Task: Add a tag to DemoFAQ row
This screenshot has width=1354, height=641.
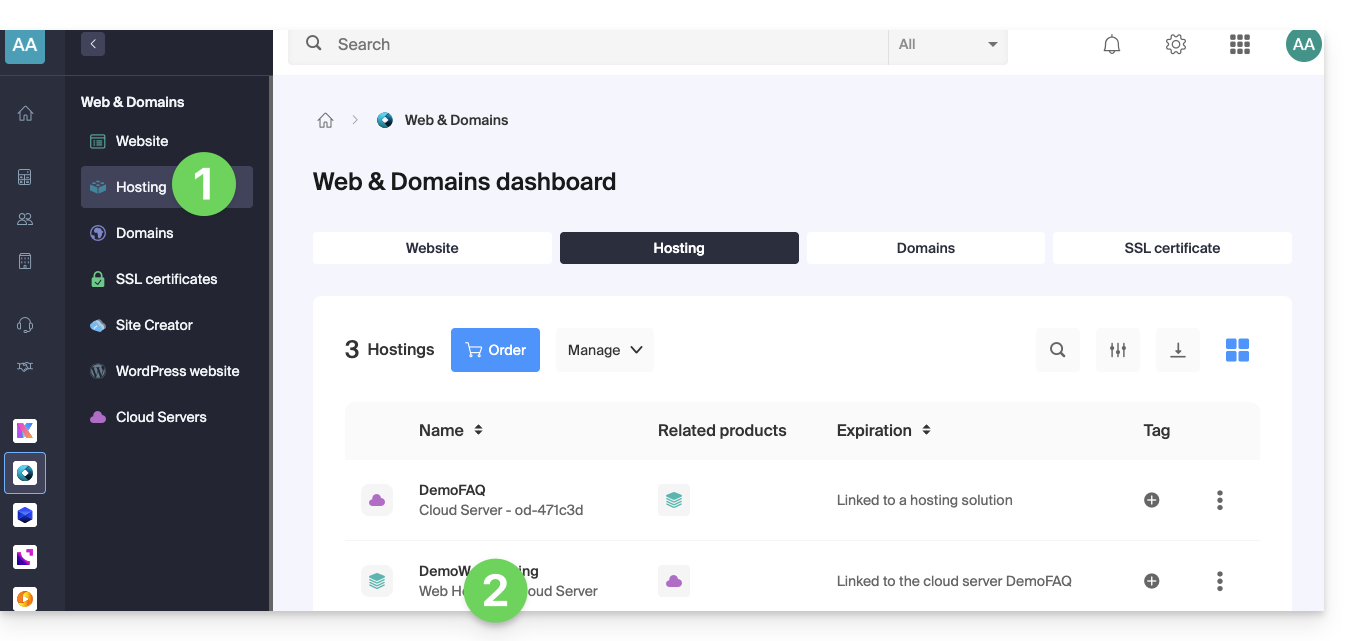Action: click(1151, 500)
